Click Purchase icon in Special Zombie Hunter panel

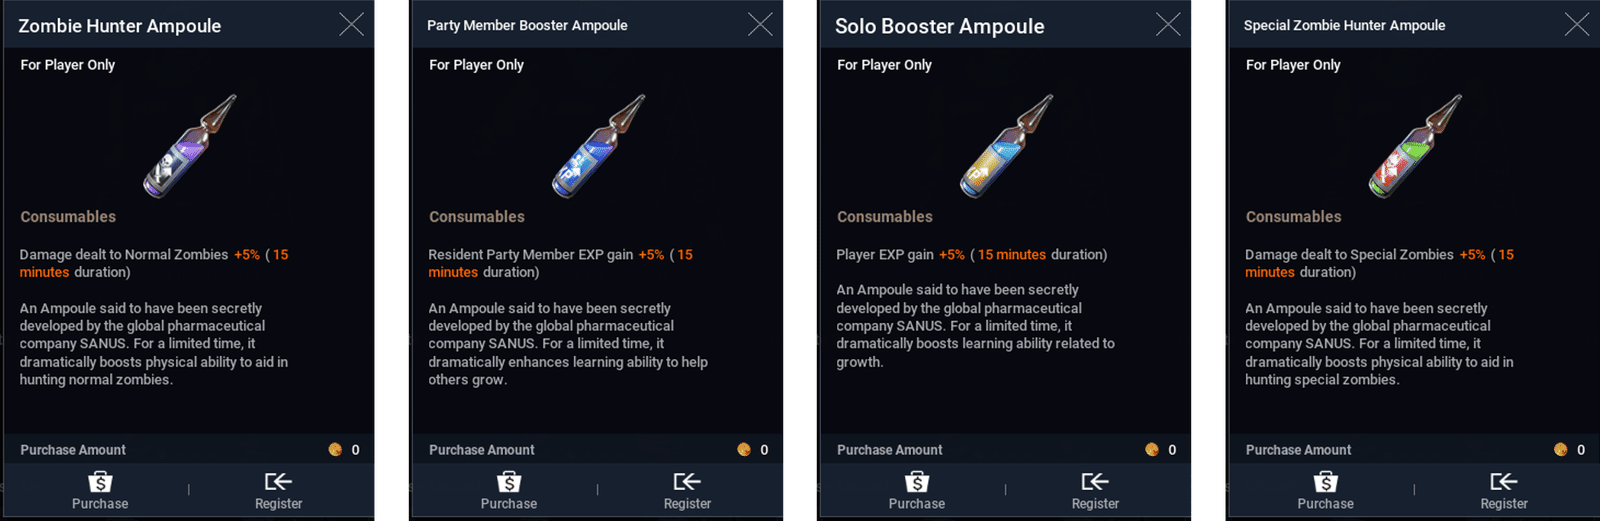[1326, 482]
